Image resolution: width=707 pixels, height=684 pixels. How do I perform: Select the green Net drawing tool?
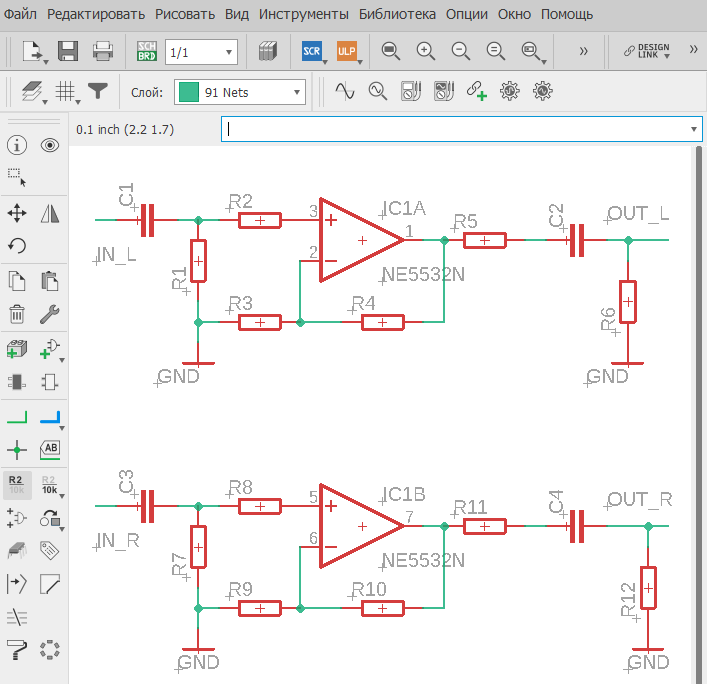[x=17, y=417]
